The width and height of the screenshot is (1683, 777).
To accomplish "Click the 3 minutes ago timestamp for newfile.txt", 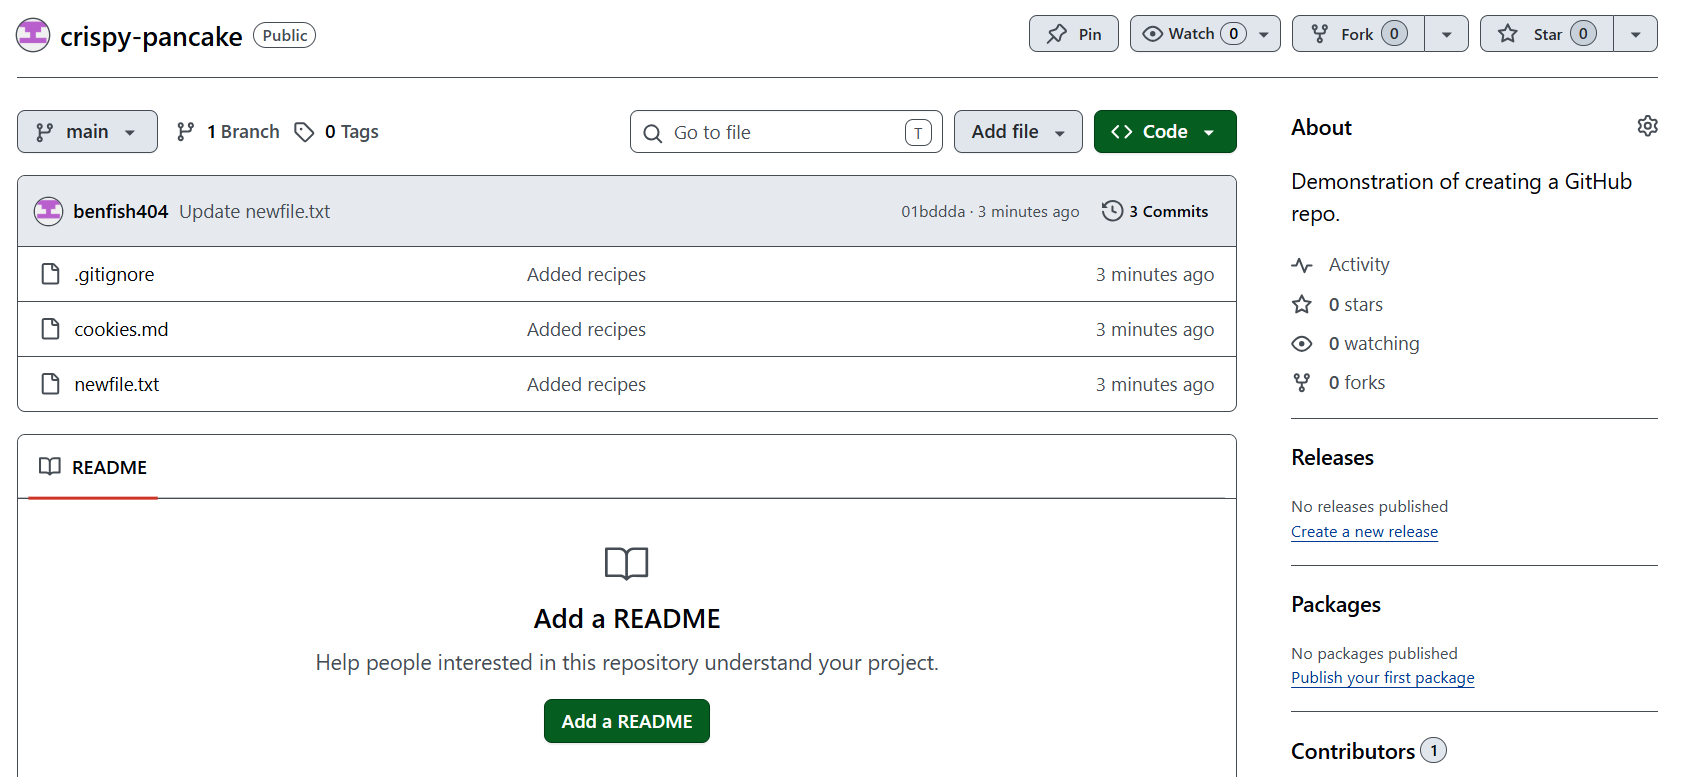I will (1154, 384).
